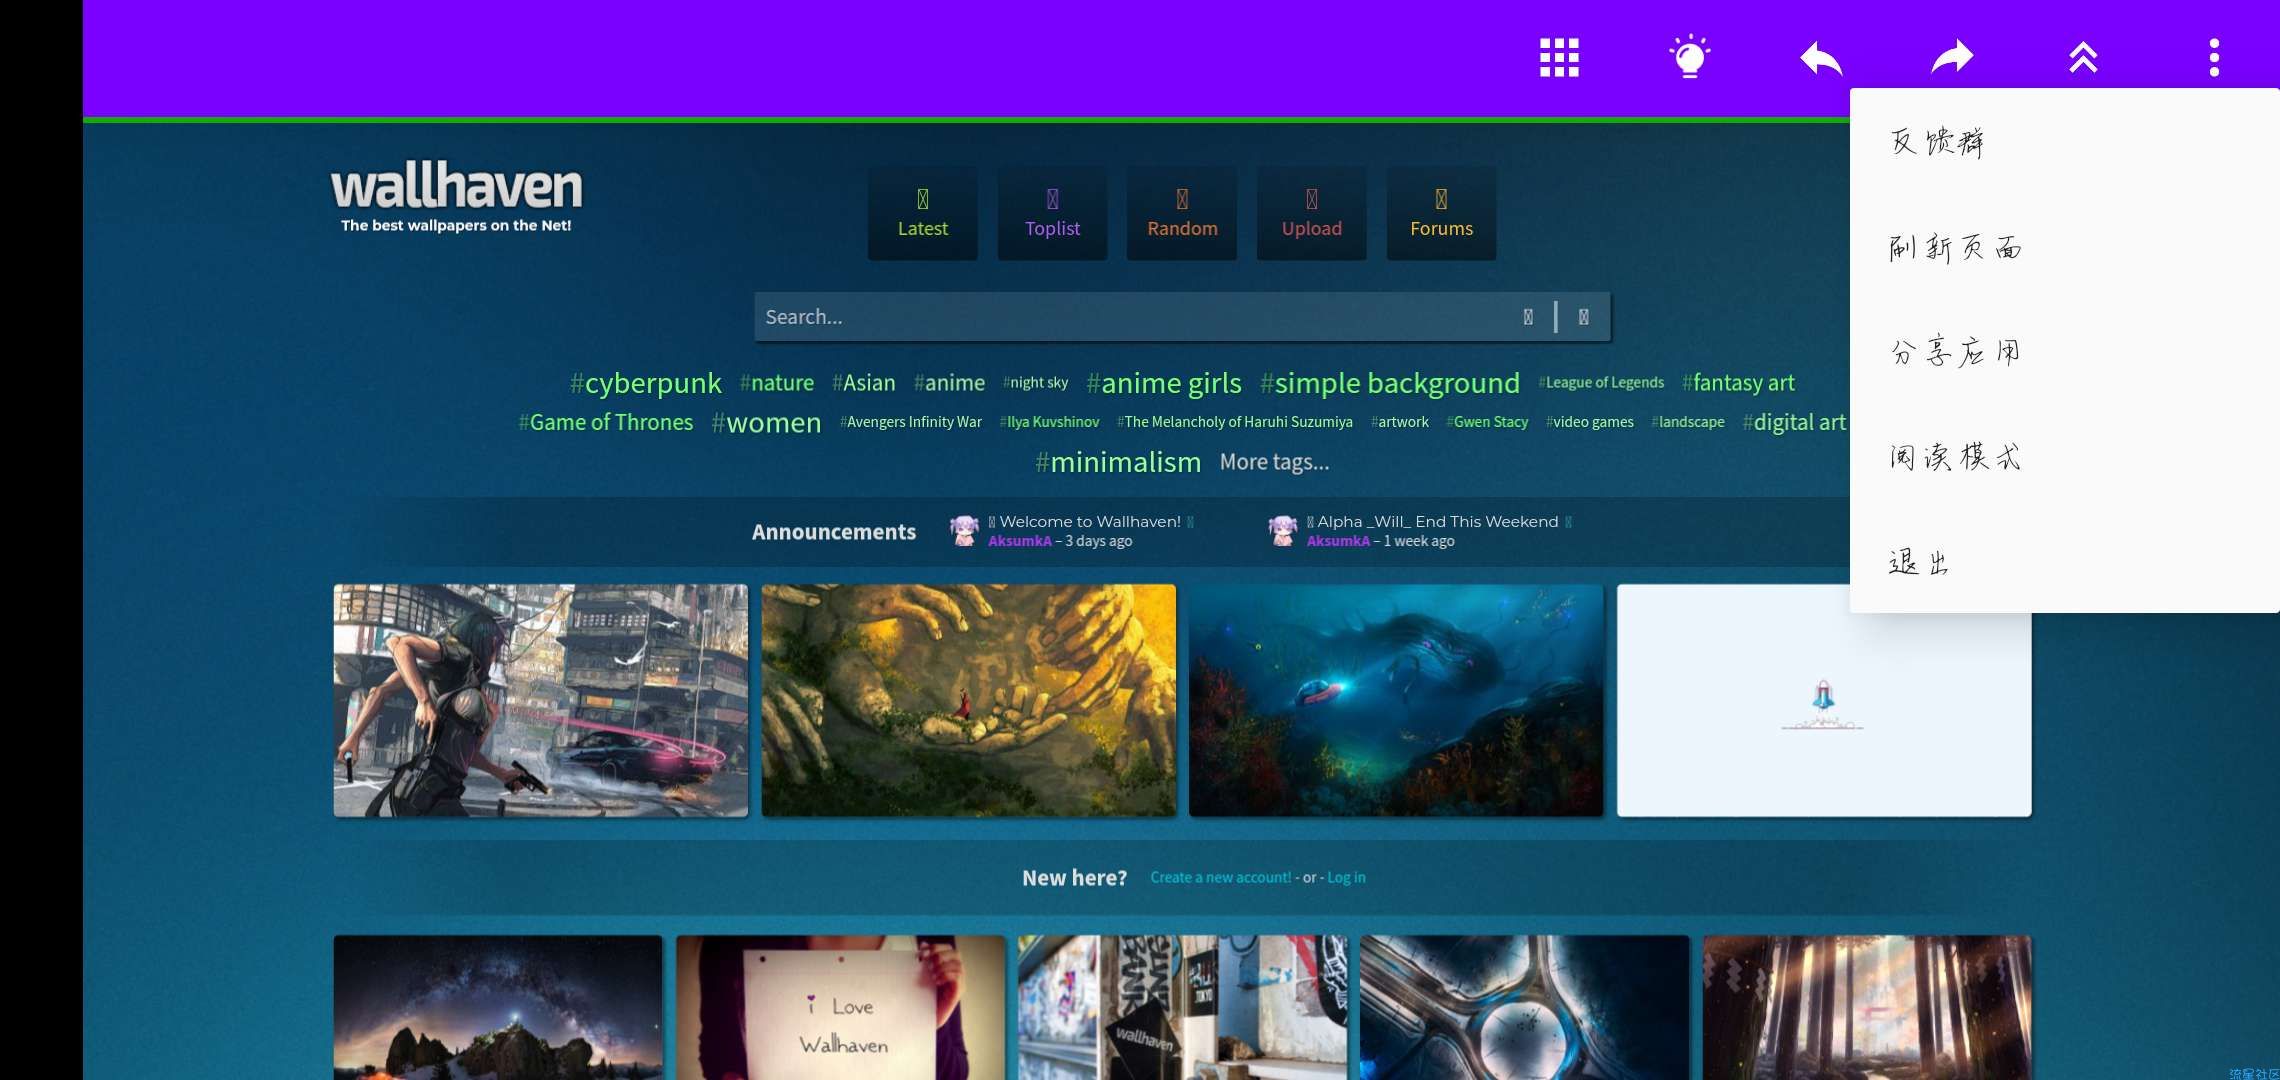Open the #League of Legends tag
Image resolution: width=2280 pixels, height=1080 pixels.
click(x=1601, y=383)
